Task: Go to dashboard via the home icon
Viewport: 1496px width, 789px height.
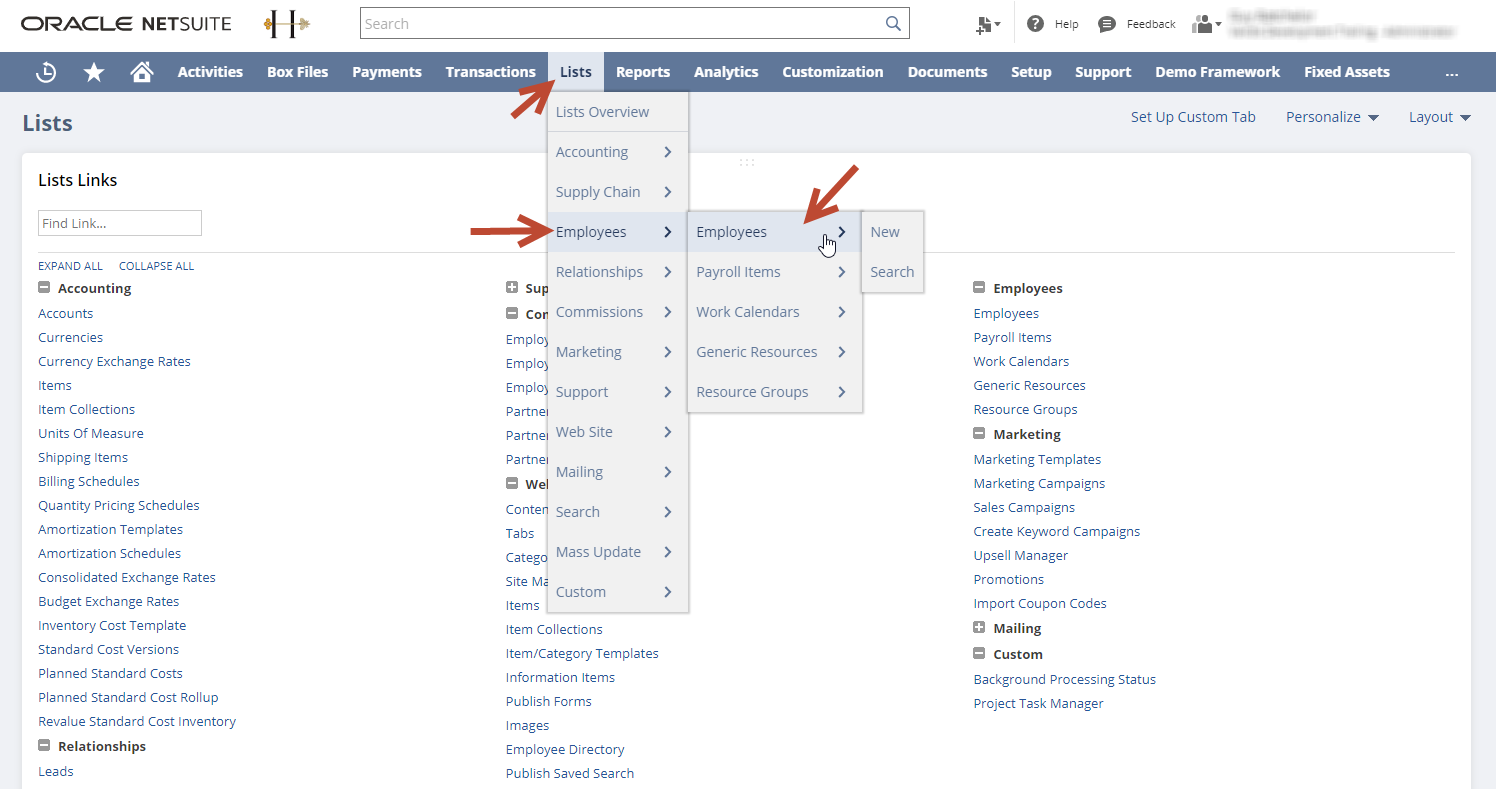Action: pyautogui.click(x=141, y=72)
